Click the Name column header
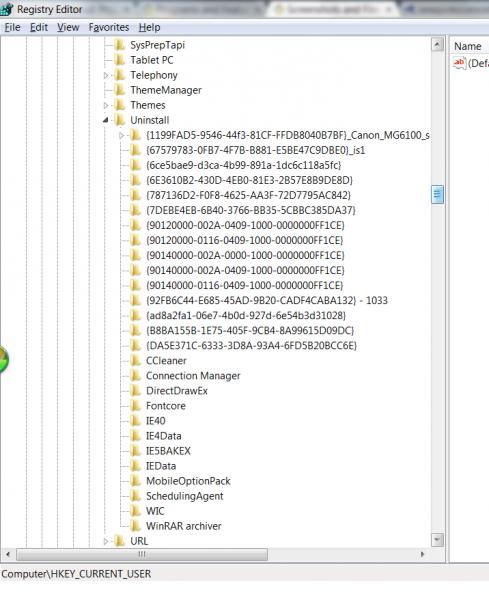Screen dimensions: 489x600 pos(469,46)
